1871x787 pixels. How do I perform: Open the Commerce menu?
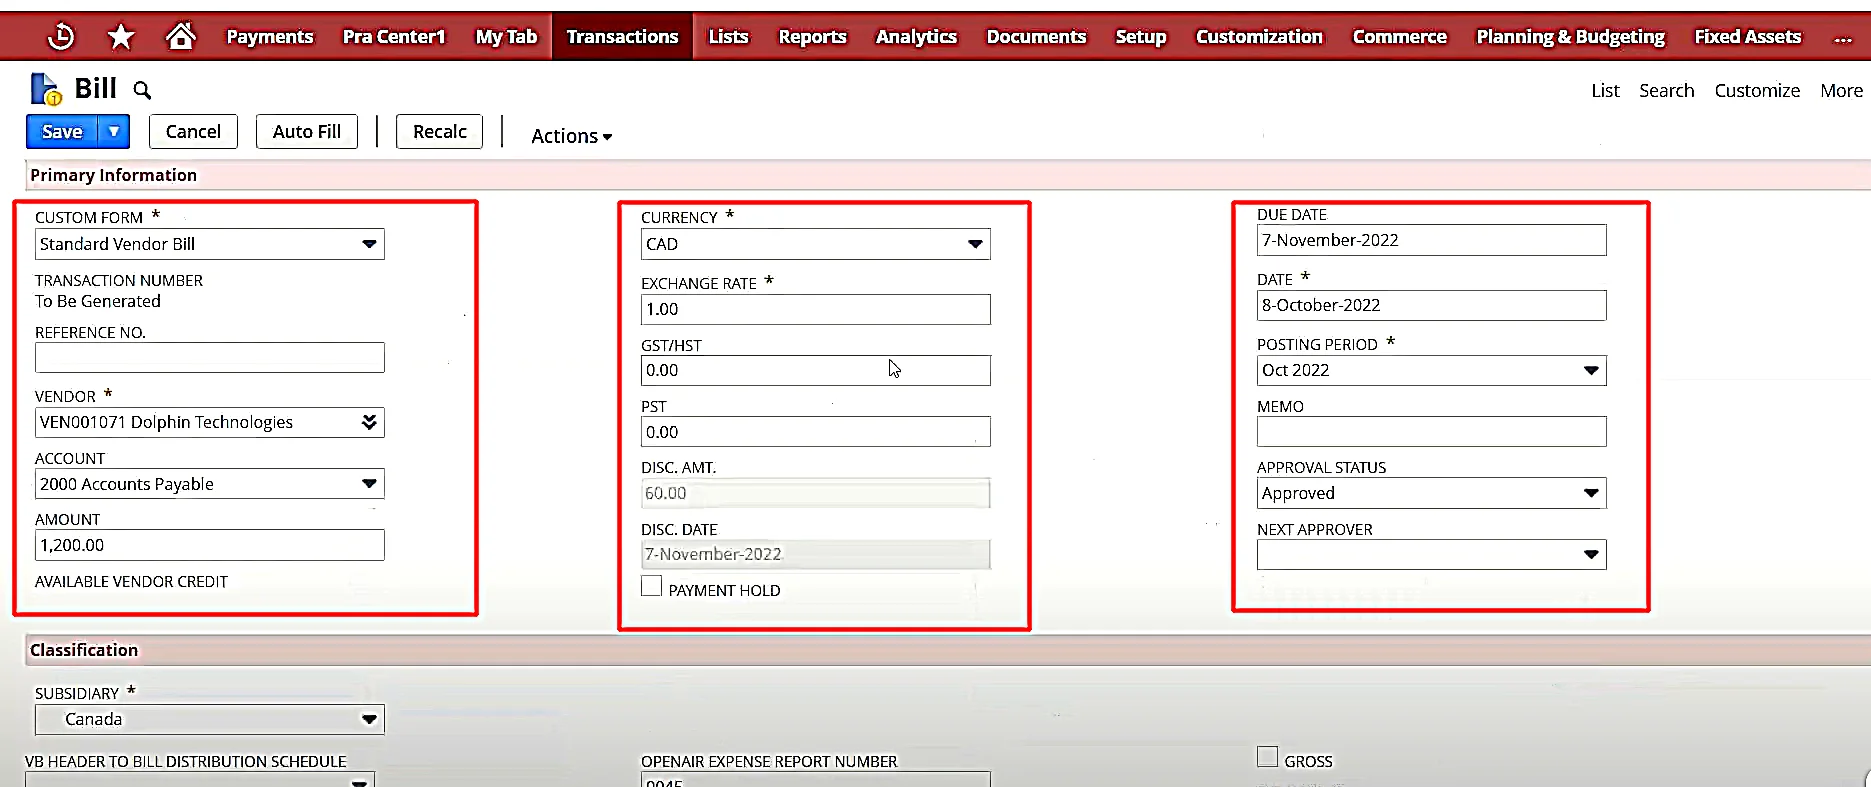click(1399, 37)
